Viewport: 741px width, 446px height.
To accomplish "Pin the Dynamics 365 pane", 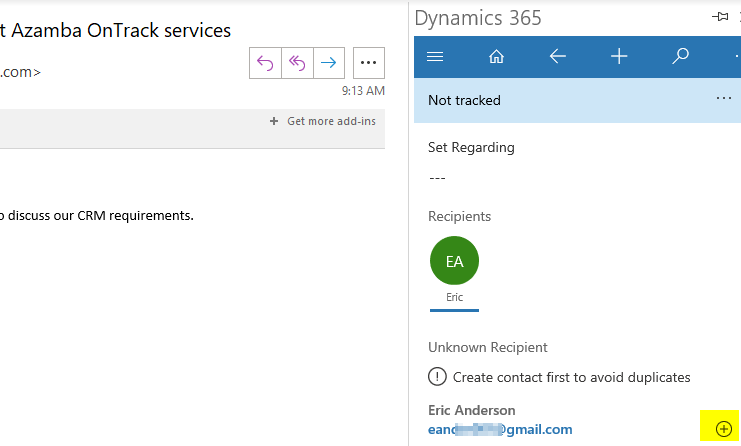I will tap(720, 17).
